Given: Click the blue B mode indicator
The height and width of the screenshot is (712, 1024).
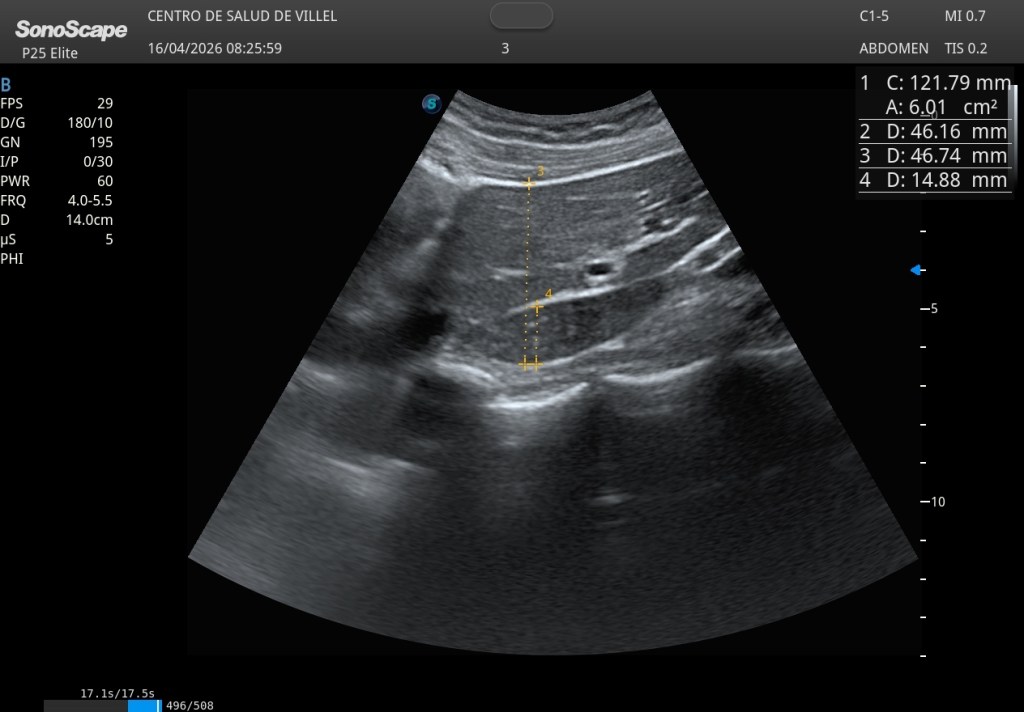Looking at the screenshot, I should (6, 85).
